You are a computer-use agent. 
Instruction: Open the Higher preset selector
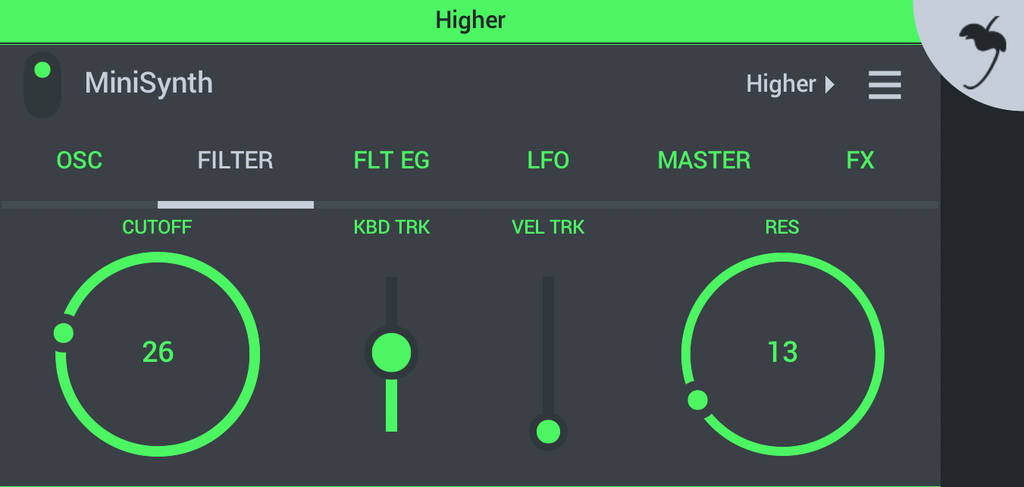point(790,84)
